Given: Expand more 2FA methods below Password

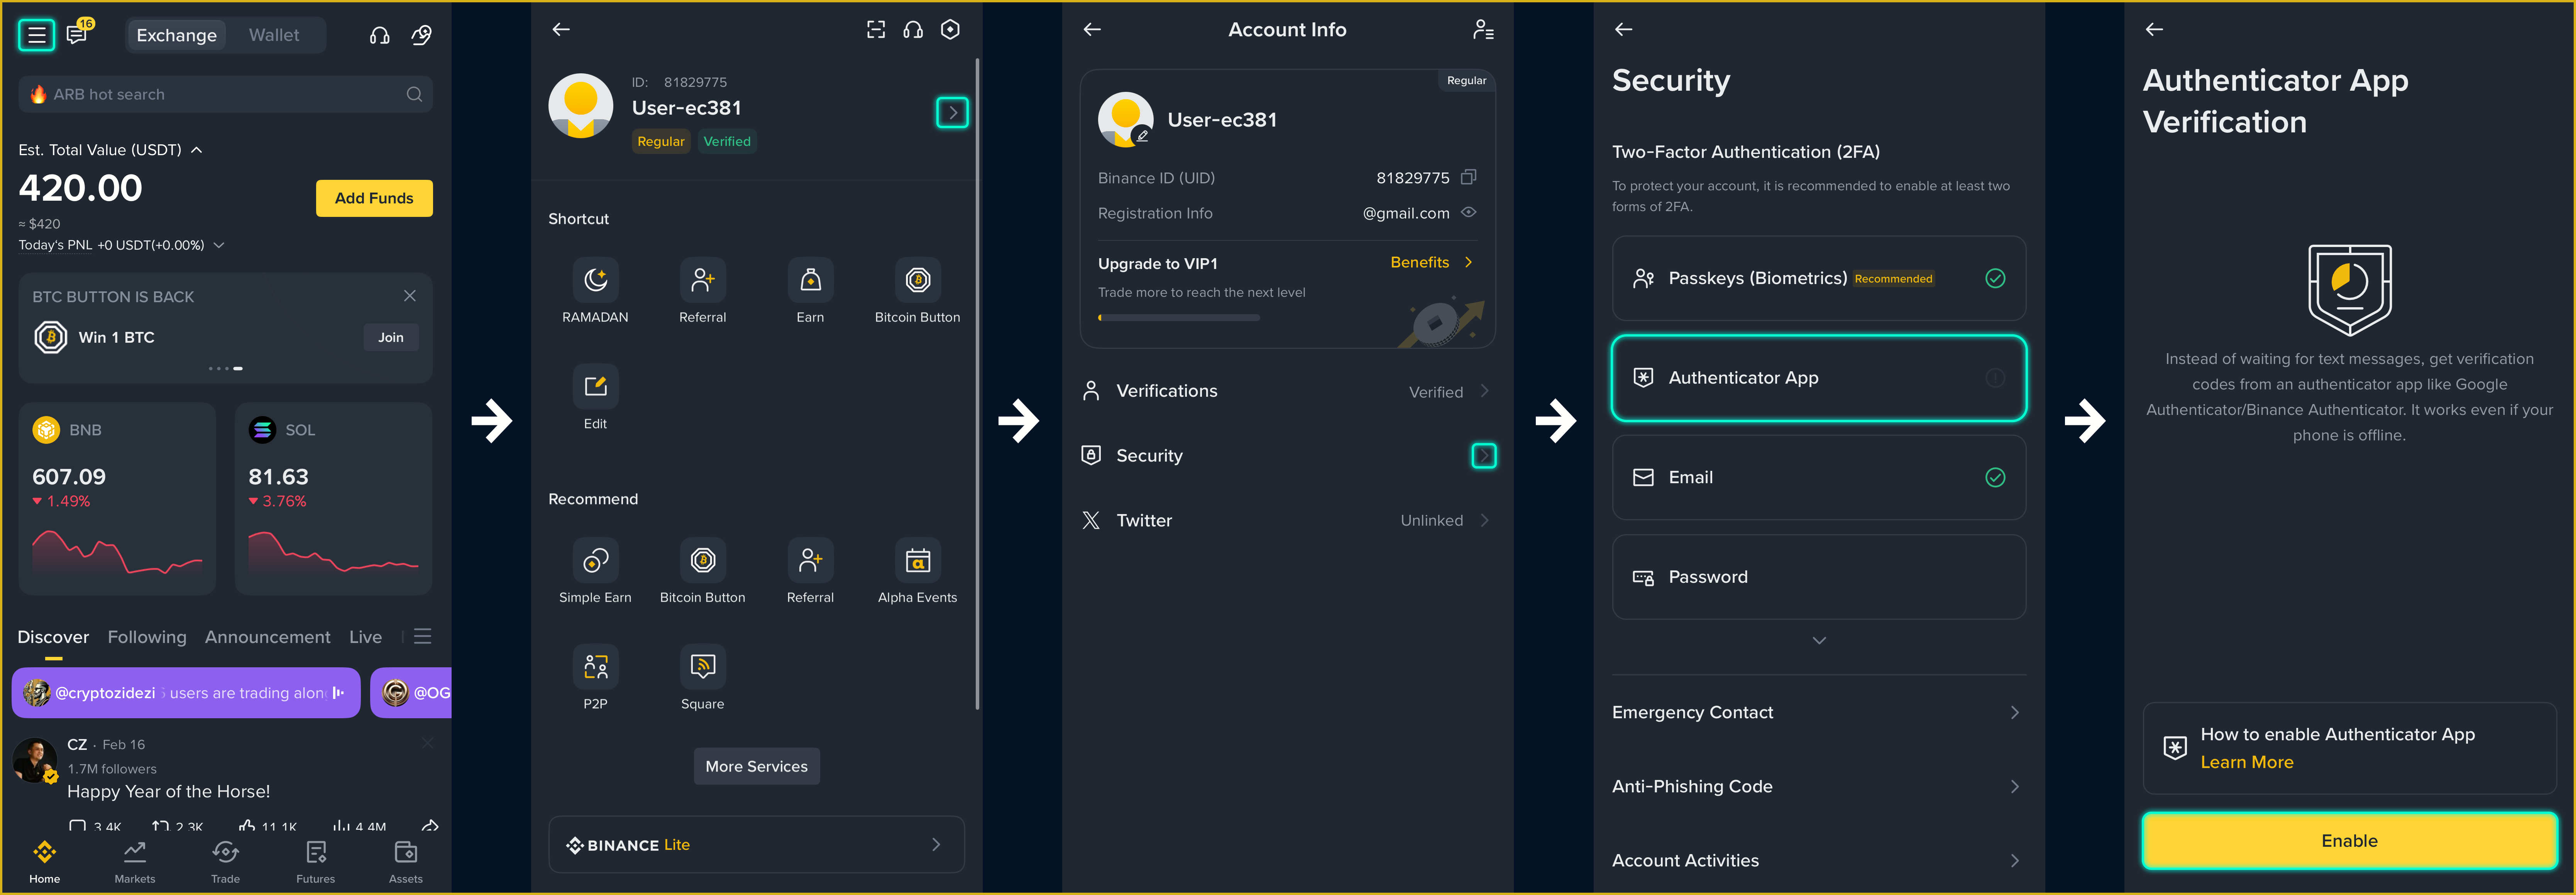Looking at the screenshot, I should 1819,641.
